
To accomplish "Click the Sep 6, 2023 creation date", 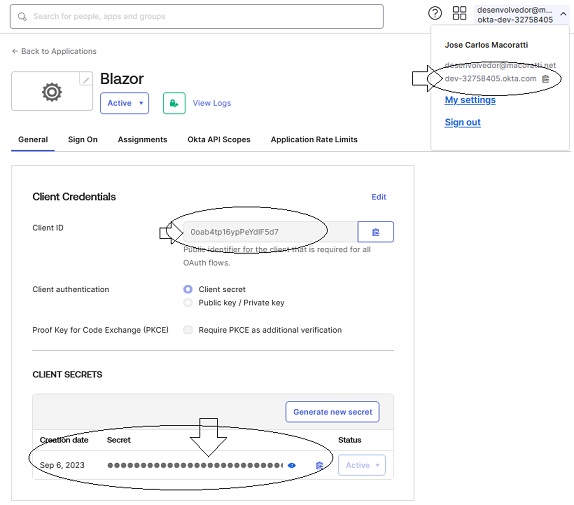I will coord(62,465).
